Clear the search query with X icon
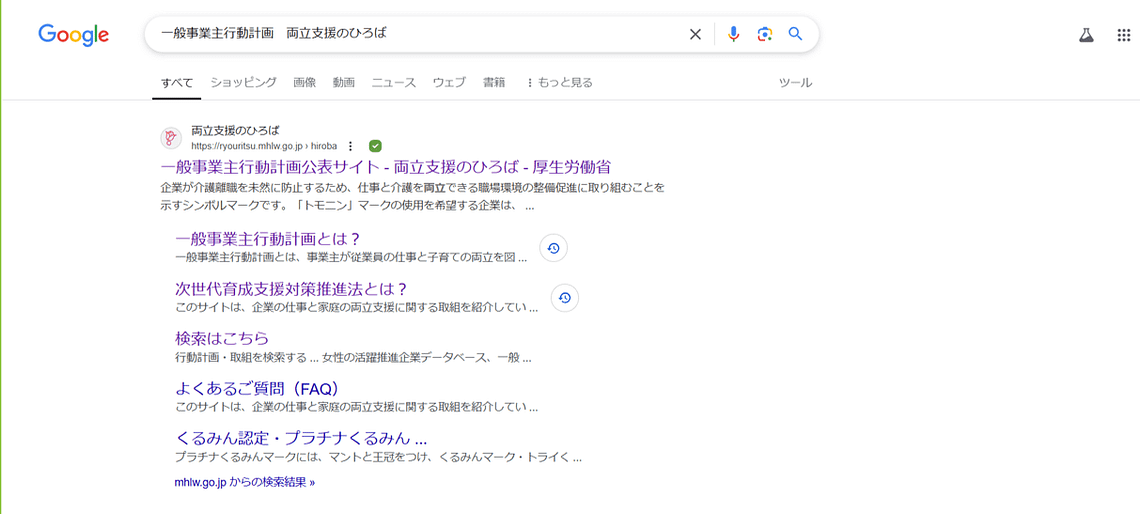The width and height of the screenshot is (1140, 514). [x=695, y=34]
